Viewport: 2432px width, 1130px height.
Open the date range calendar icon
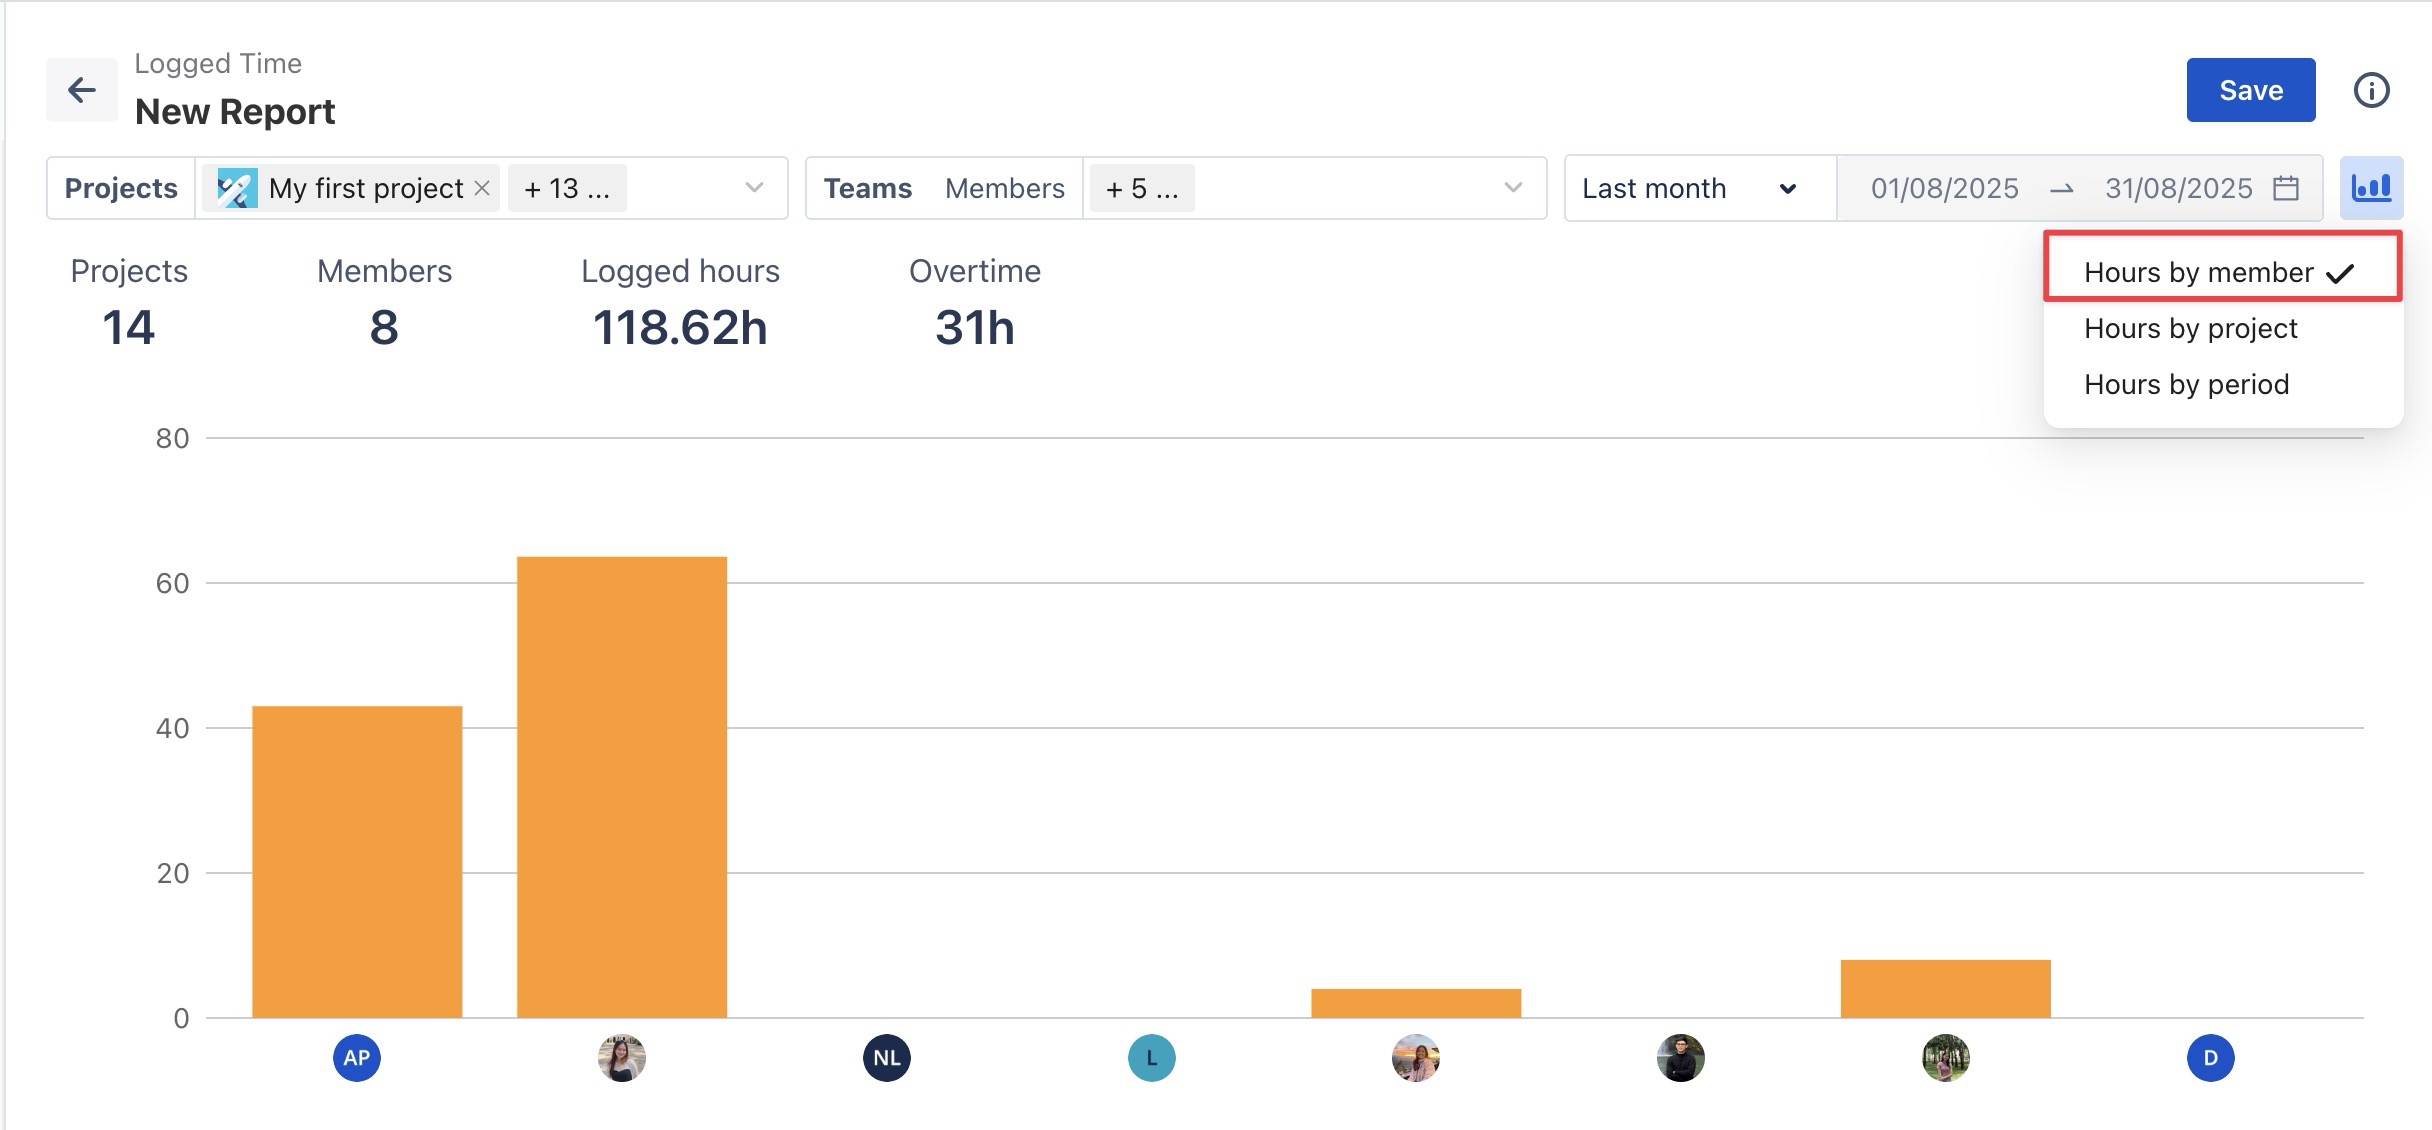(2286, 188)
